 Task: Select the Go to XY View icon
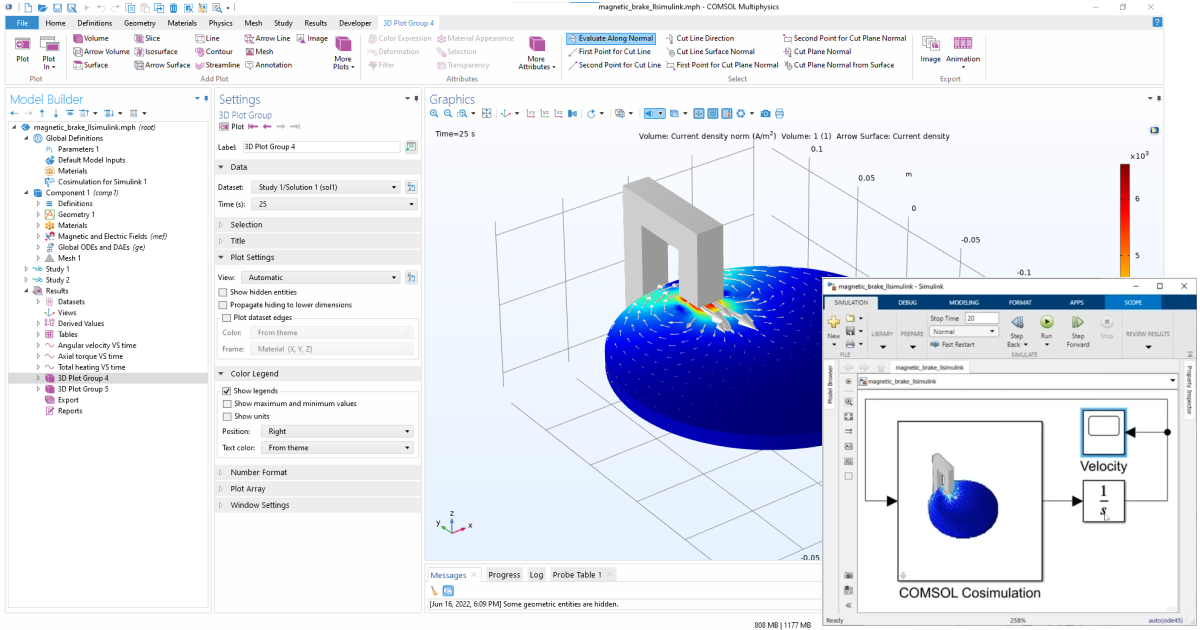click(530, 113)
